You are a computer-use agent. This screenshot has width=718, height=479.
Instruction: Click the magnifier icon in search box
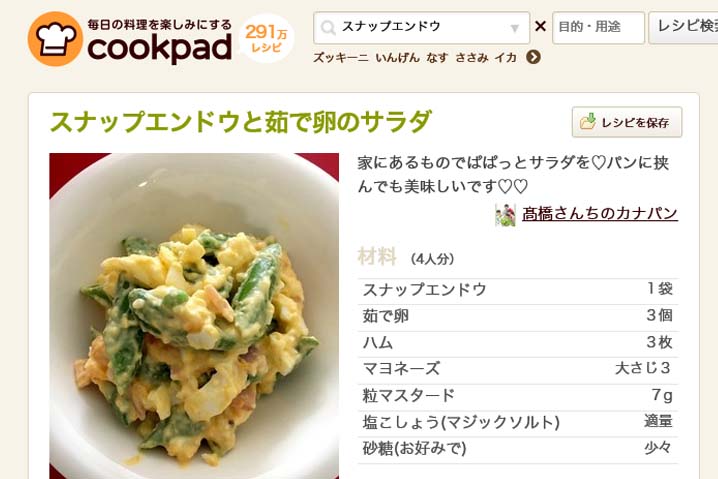click(x=328, y=28)
